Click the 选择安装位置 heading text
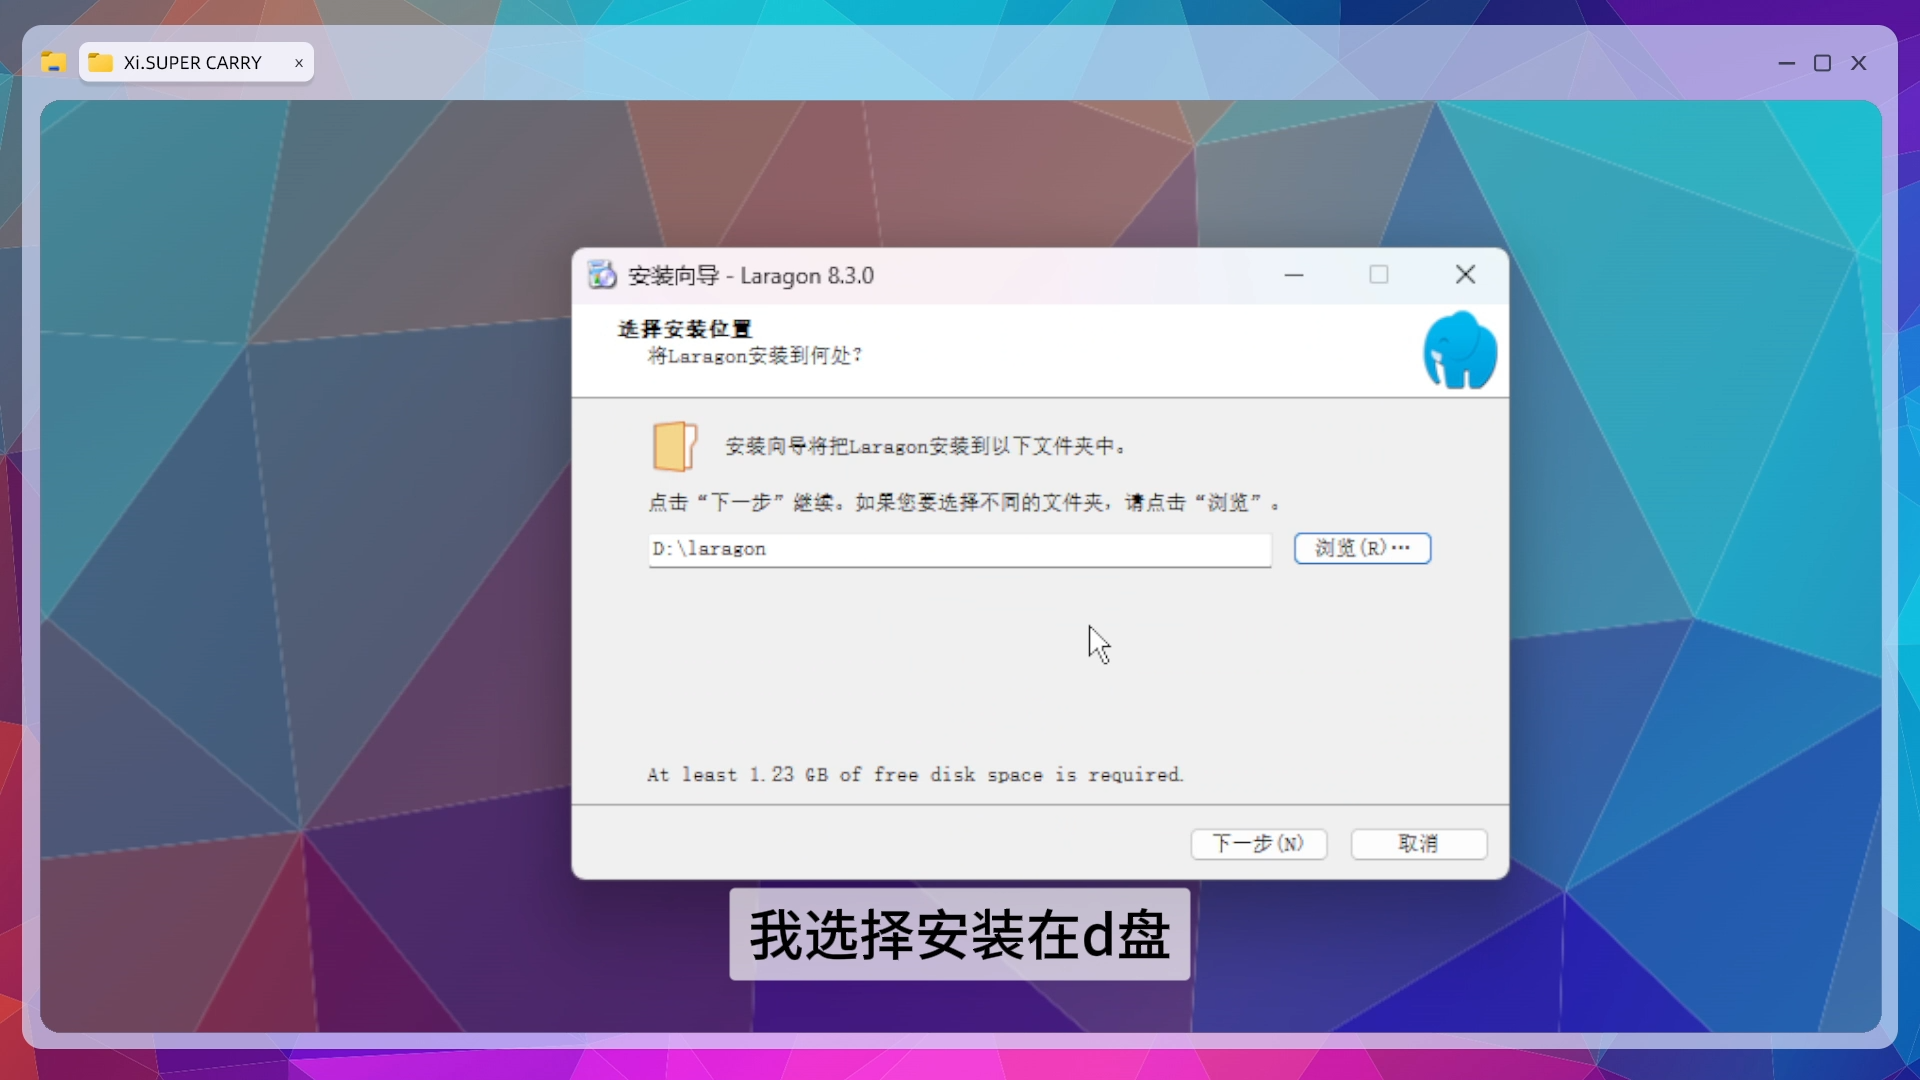The image size is (1920, 1080). [x=684, y=329]
